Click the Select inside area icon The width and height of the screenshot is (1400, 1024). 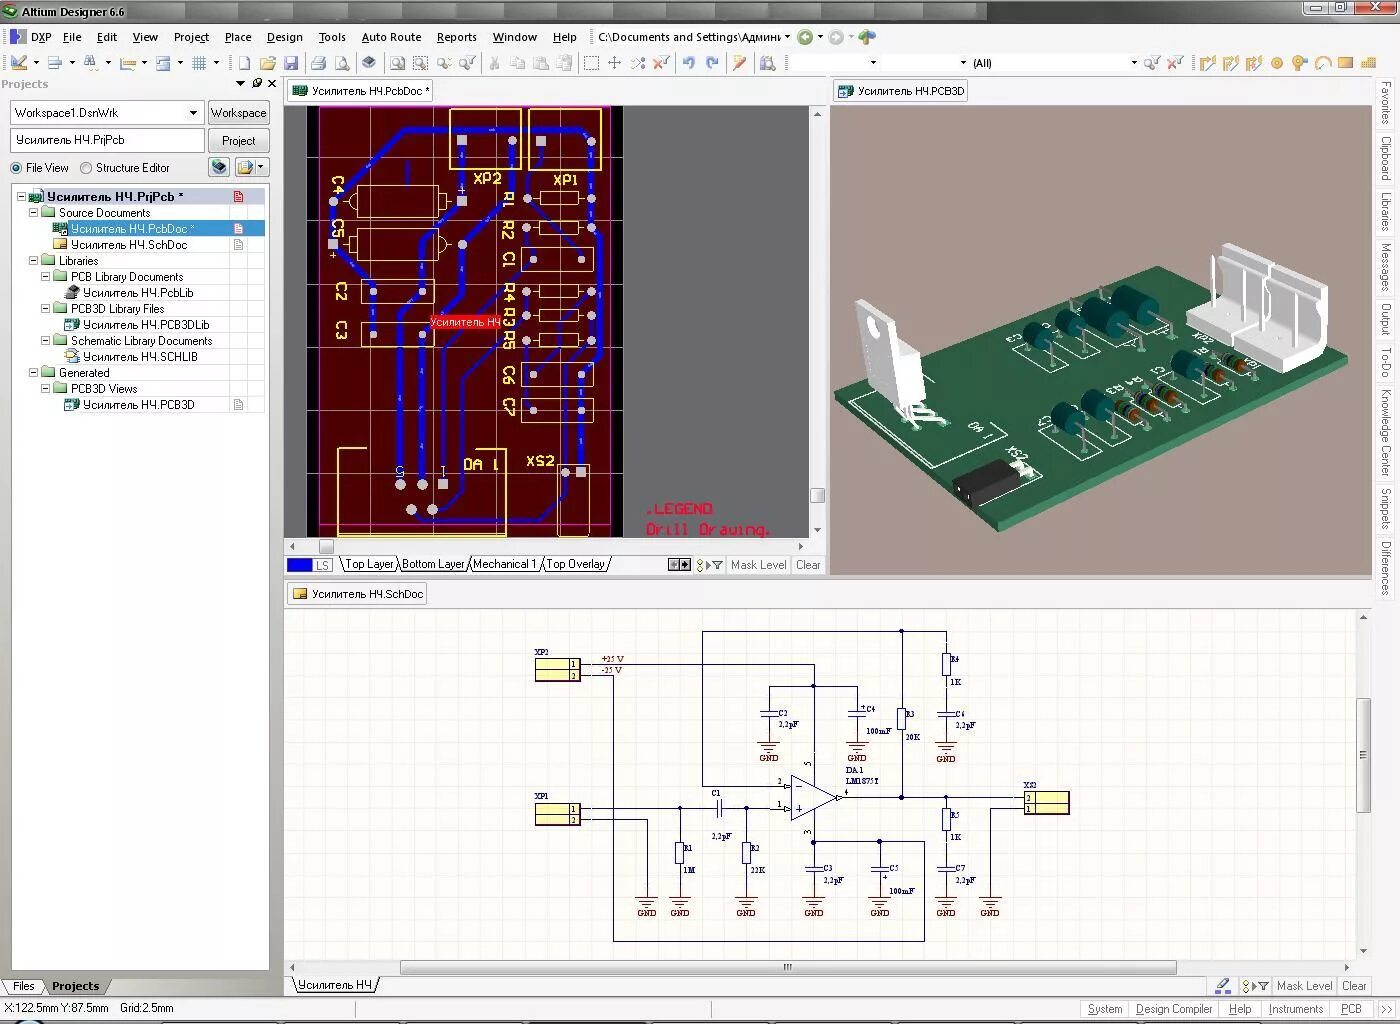(x=591, y=63)
